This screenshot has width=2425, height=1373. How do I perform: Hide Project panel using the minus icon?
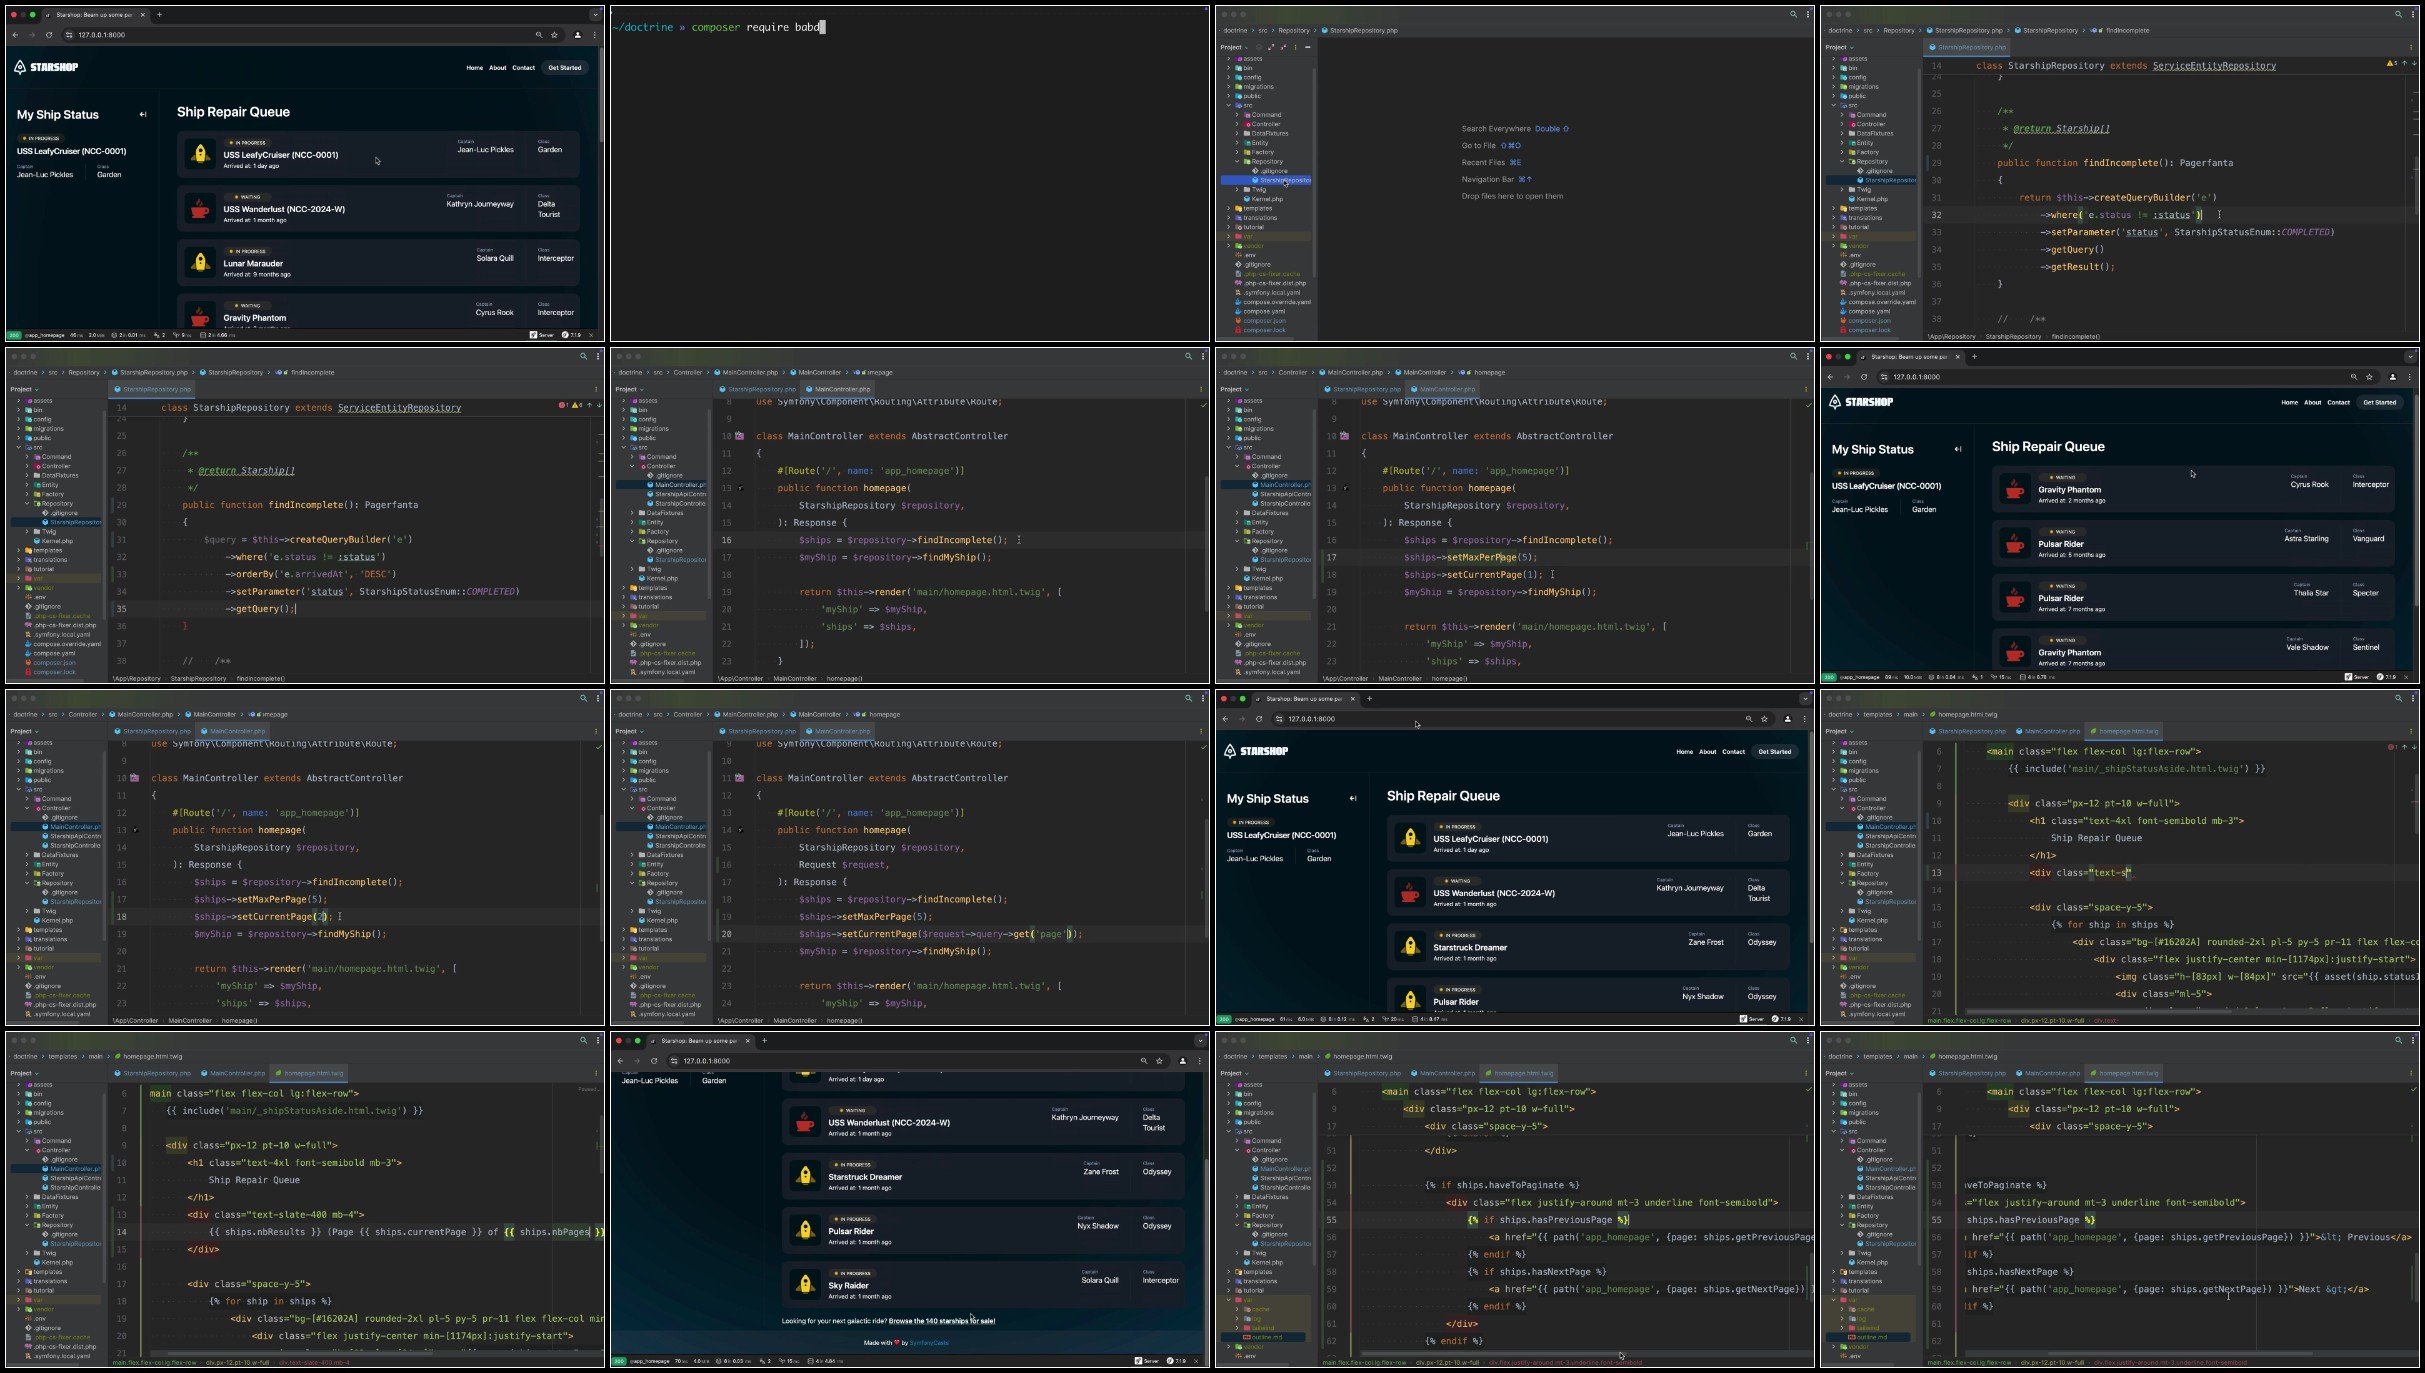tap(1307, 47)
